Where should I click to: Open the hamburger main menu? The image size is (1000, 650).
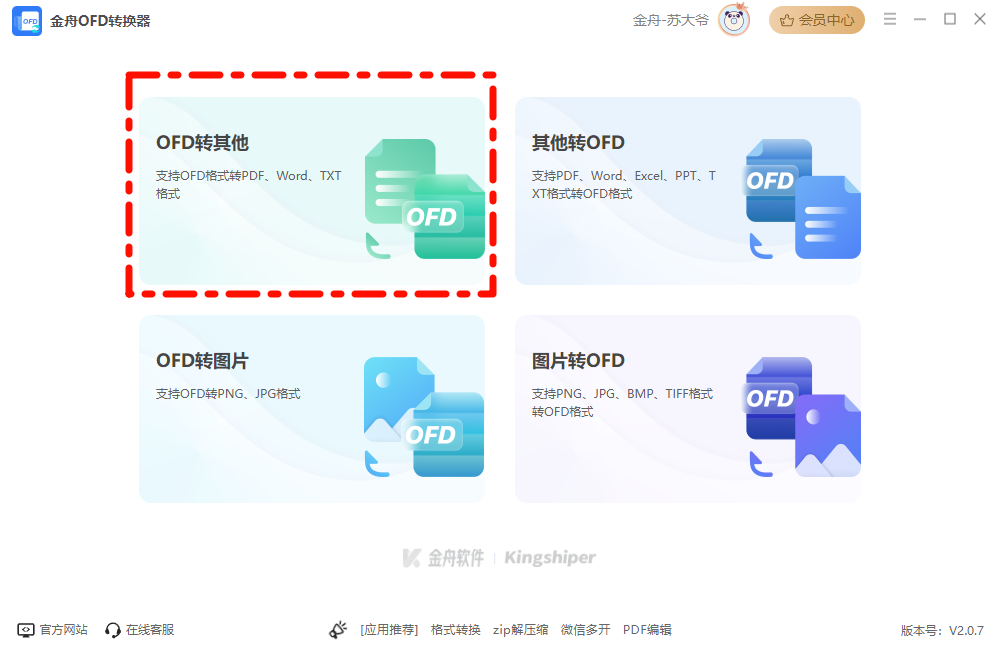pos(890,19)
